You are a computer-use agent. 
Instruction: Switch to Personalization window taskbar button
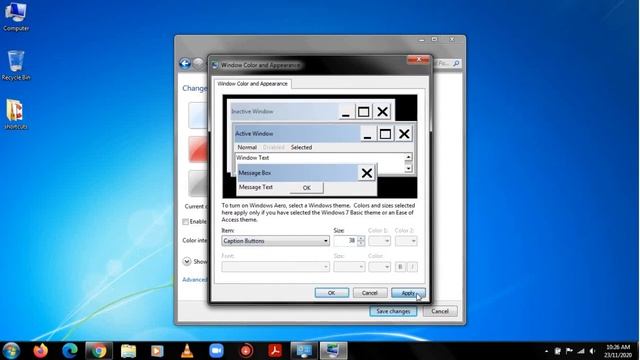coord(304,351)
